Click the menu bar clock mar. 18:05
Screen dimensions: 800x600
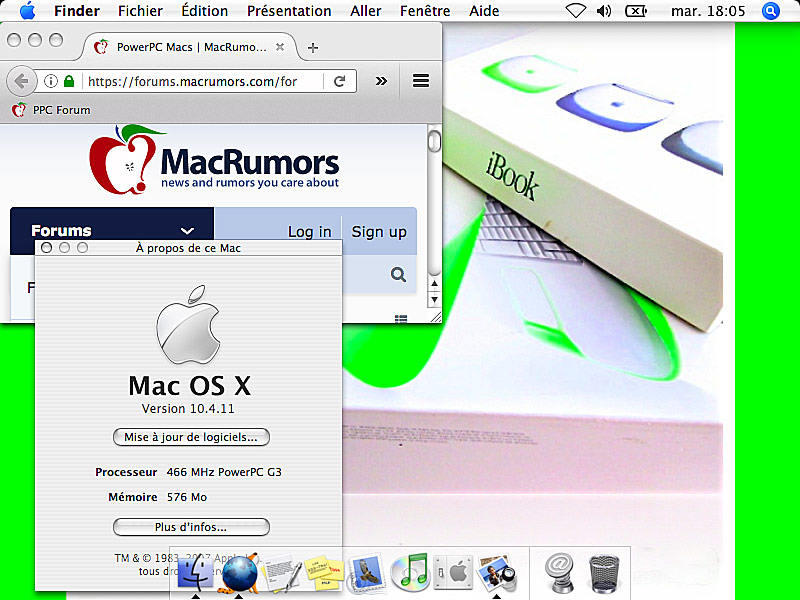(x=708, y=11)
